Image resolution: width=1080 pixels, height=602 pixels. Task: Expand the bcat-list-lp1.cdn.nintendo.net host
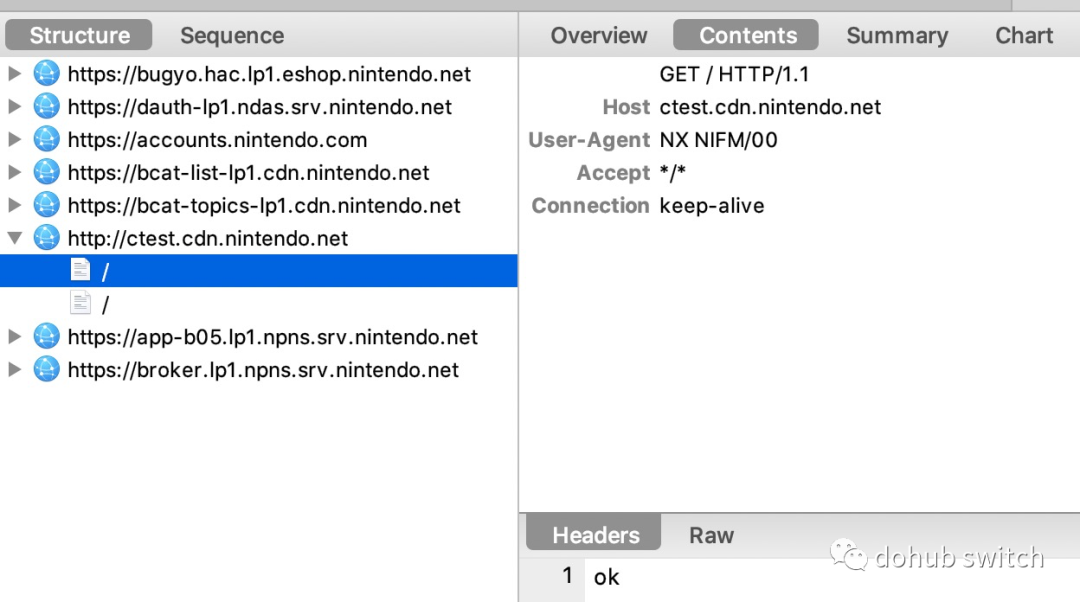coord(14,172)
